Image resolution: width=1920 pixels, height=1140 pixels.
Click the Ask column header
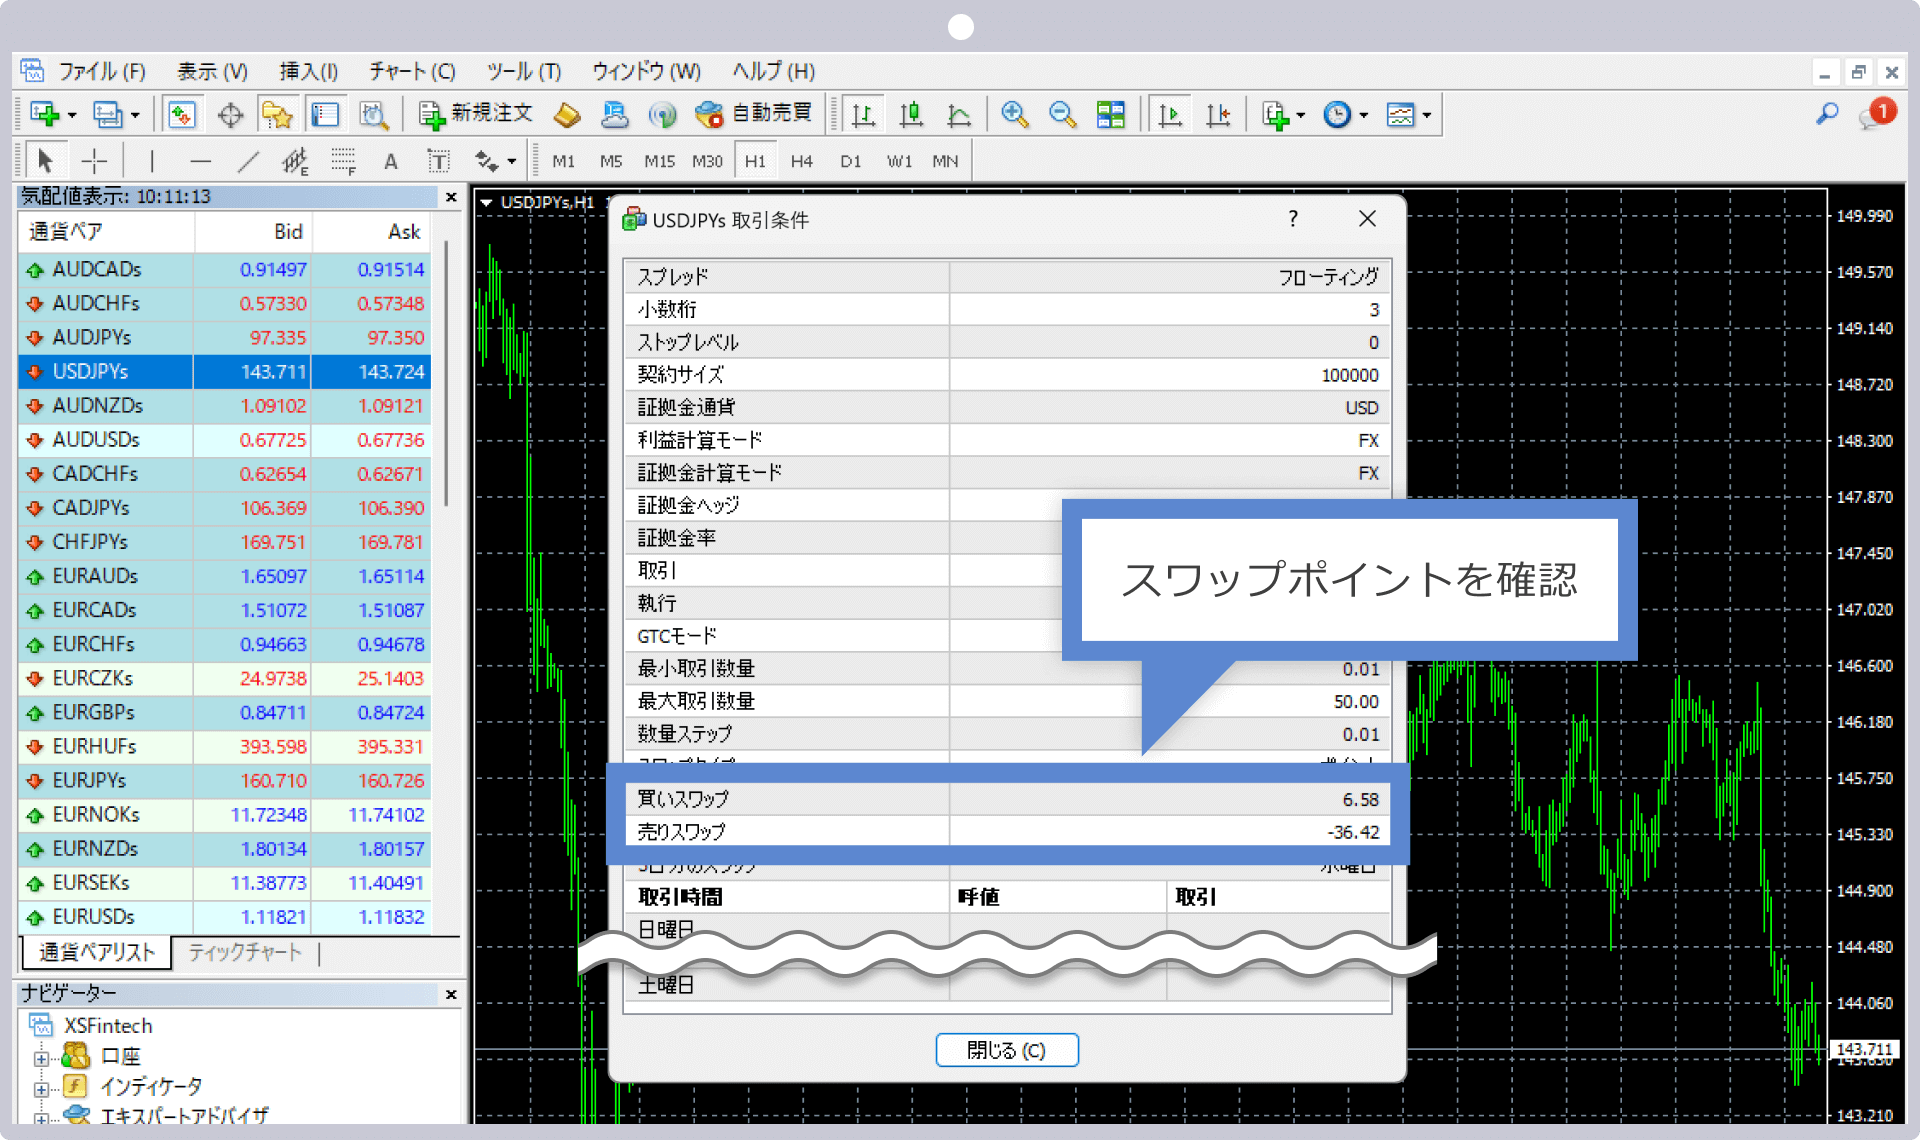click(371, 231)
